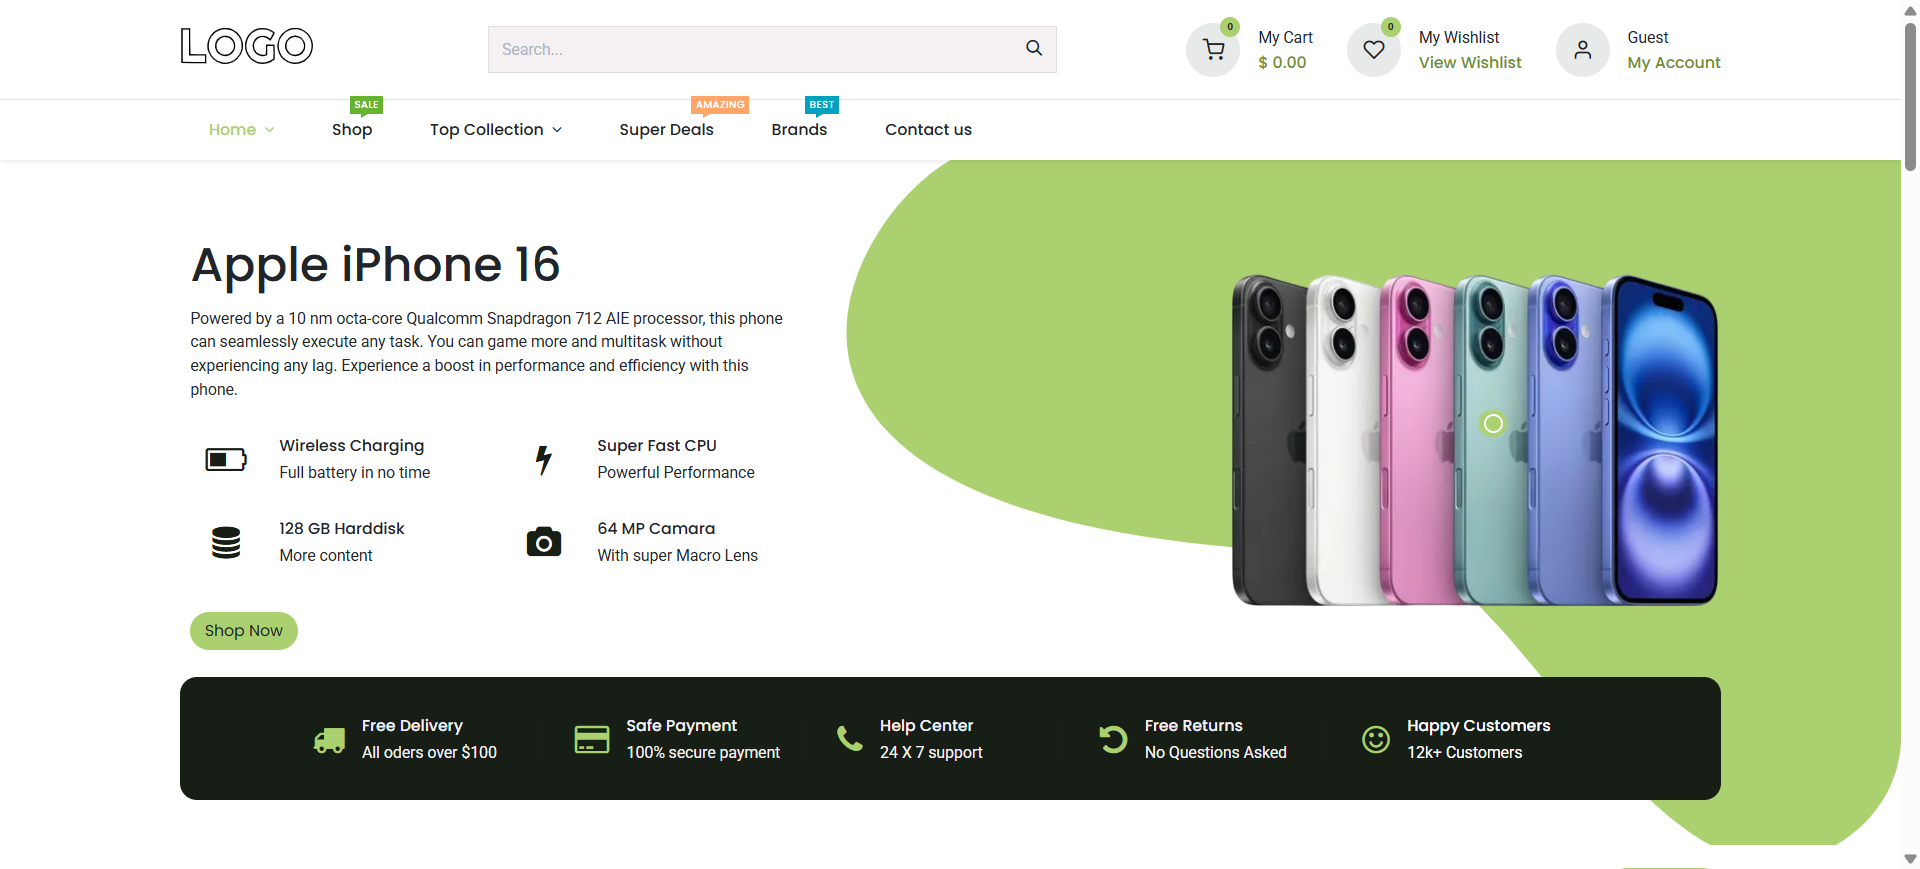The width and height of the screenshot is (1920, 869).
Task: Click the 128 GB Harddisk database icon
Action: point(226,542)
